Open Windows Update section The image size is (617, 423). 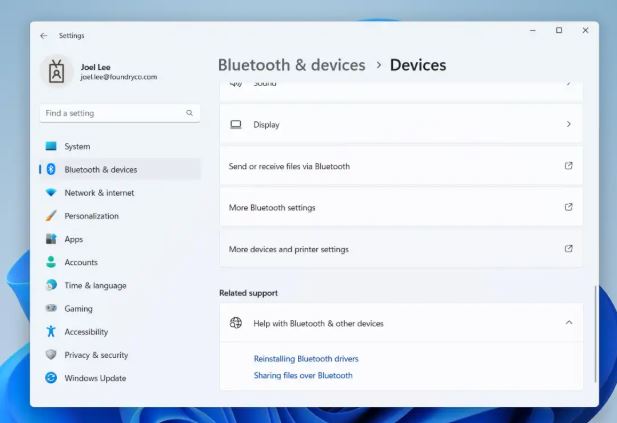tap(95, 378)
